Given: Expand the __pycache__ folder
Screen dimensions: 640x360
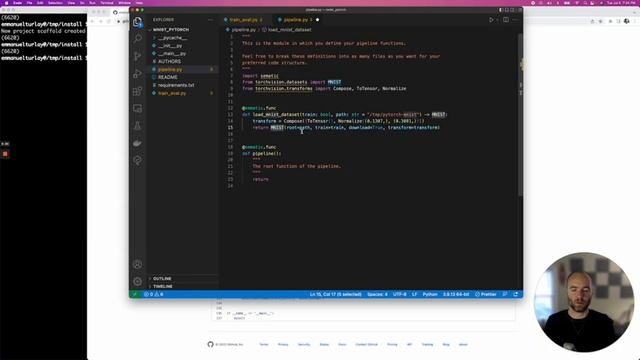Looking at the screenshot, I should tap(172, 38).
